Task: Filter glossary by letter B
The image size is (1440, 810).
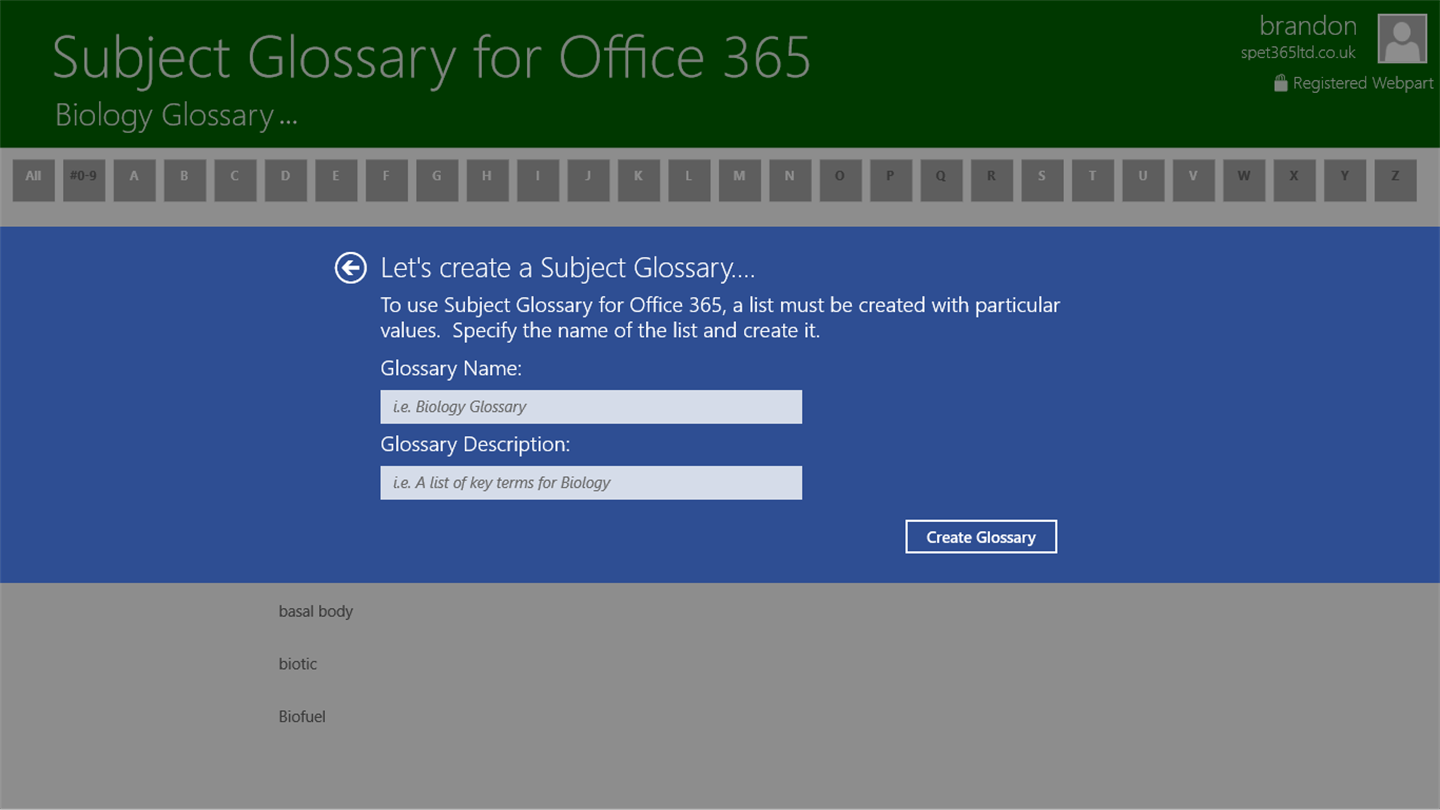Action: pyautogui.click(x=184, y=181)
